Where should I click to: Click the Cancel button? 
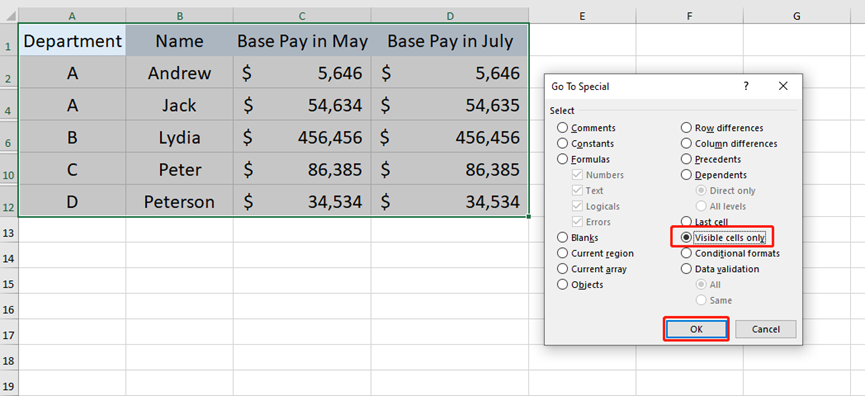(766, 329)
